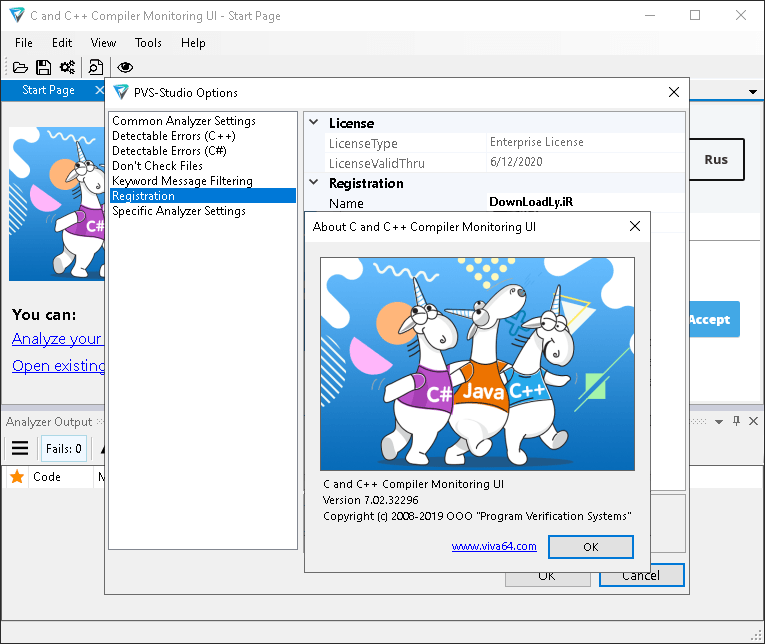
Task: Open the hamburger menu in Analyzer Output
Action: click(x=20, y=448)
